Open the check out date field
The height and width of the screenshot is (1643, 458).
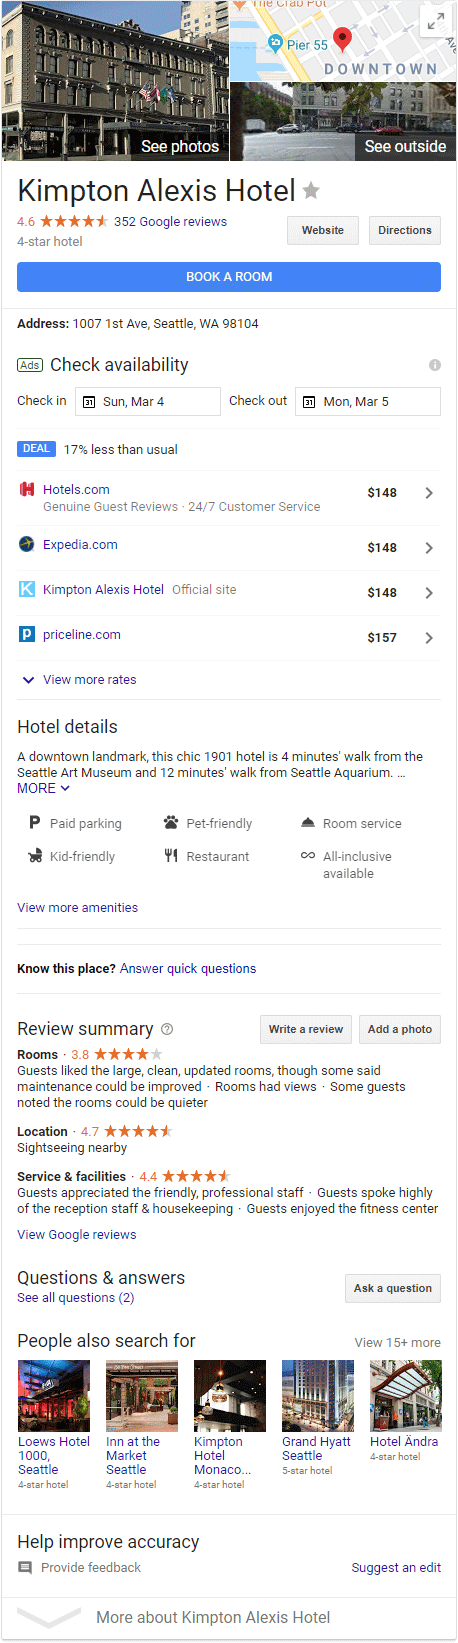(x=368, y=401)
